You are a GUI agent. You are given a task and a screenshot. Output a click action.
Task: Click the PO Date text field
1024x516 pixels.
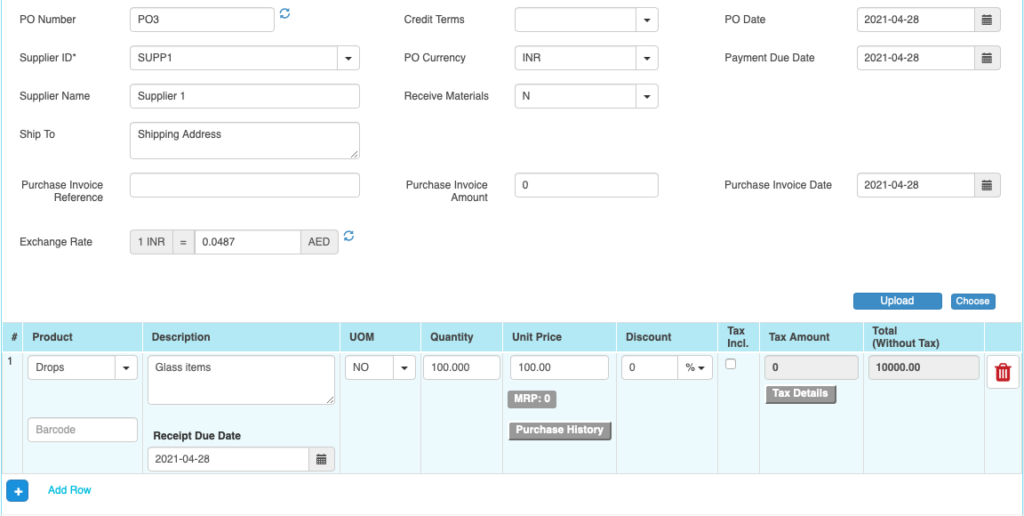(x=916, y=20)
